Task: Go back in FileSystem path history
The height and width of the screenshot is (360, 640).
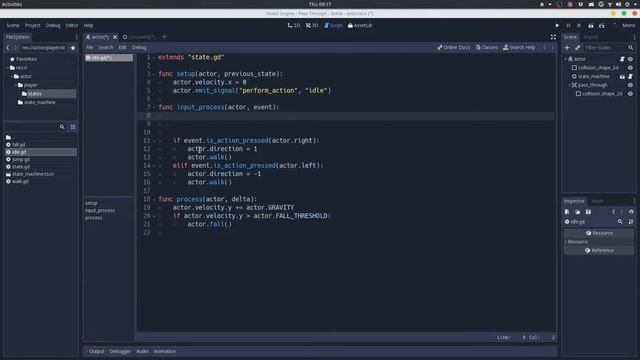Action: point(8,48)
